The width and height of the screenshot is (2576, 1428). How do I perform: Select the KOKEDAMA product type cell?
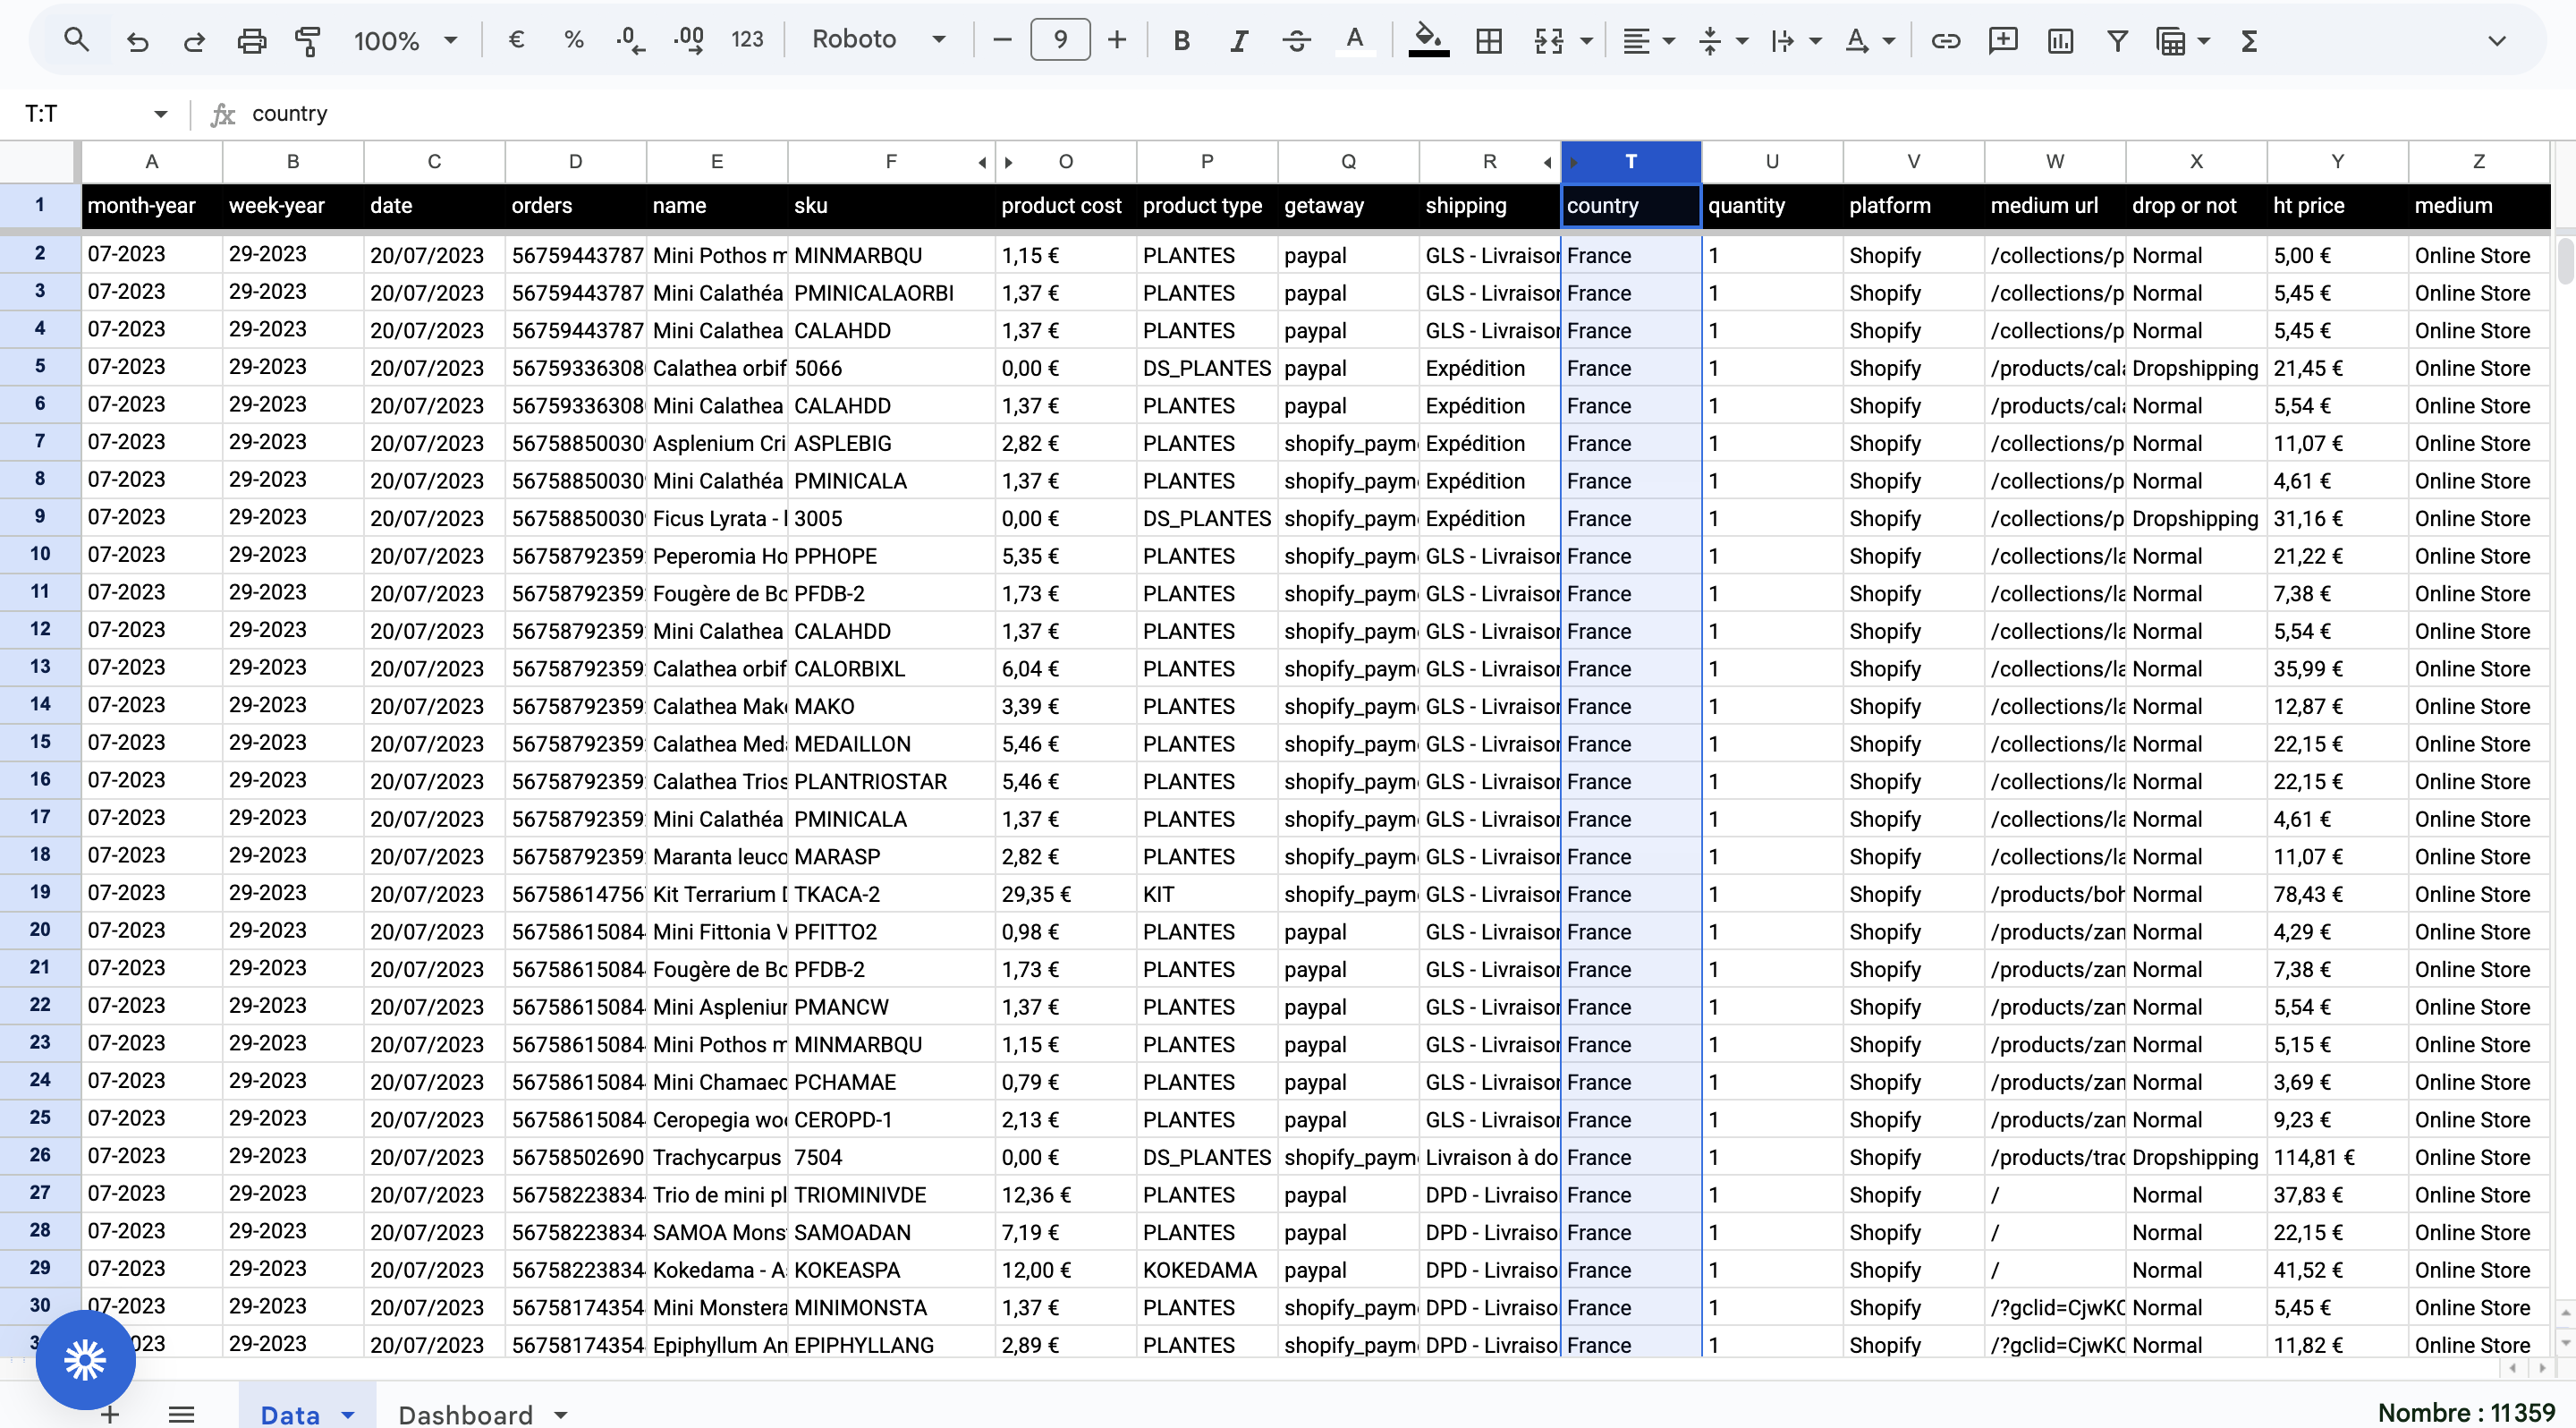[1207, 1270]
